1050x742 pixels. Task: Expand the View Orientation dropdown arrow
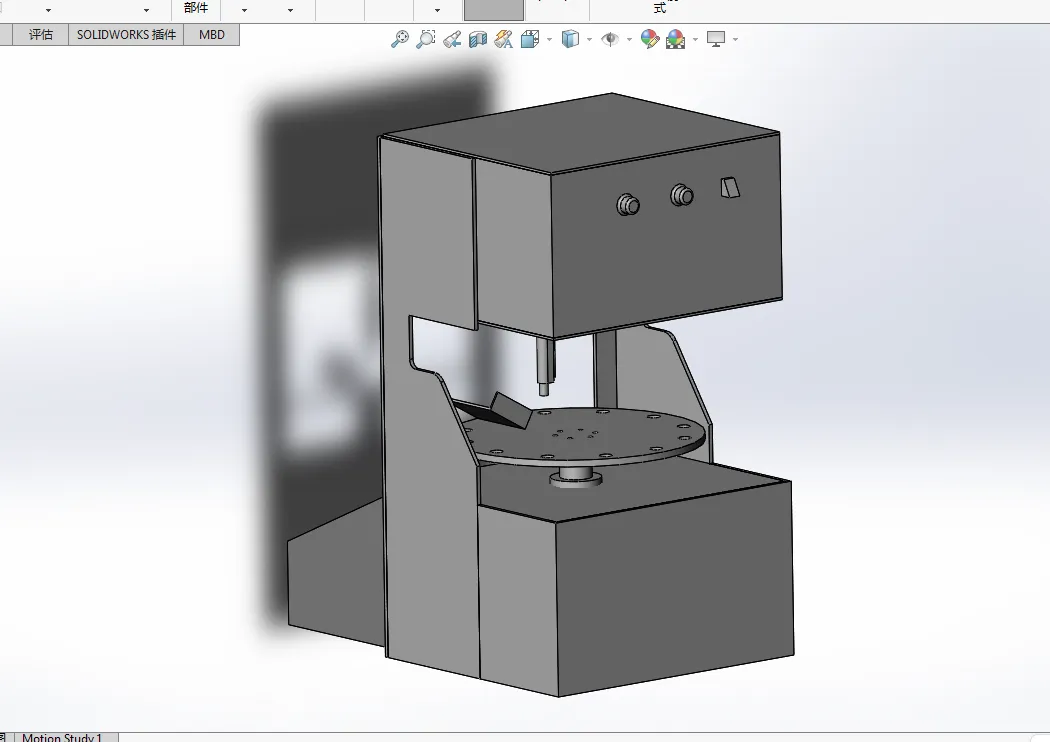click(549, 40)
